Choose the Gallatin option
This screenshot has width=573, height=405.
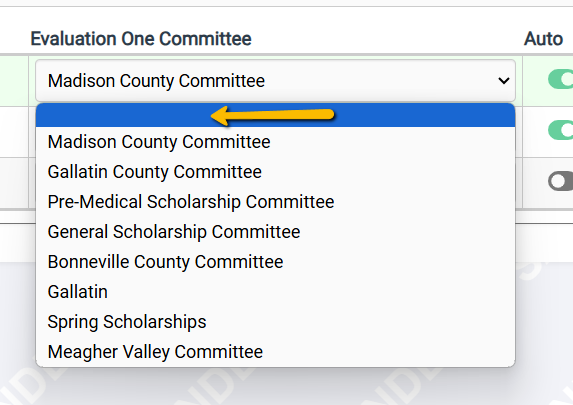[275, 292]
